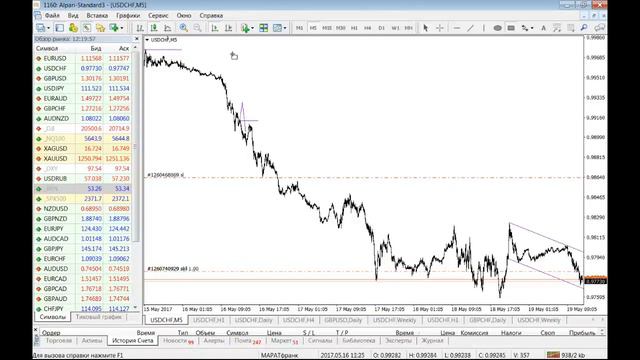Open dropdown arrow beside green plus icon

point(122,28)
